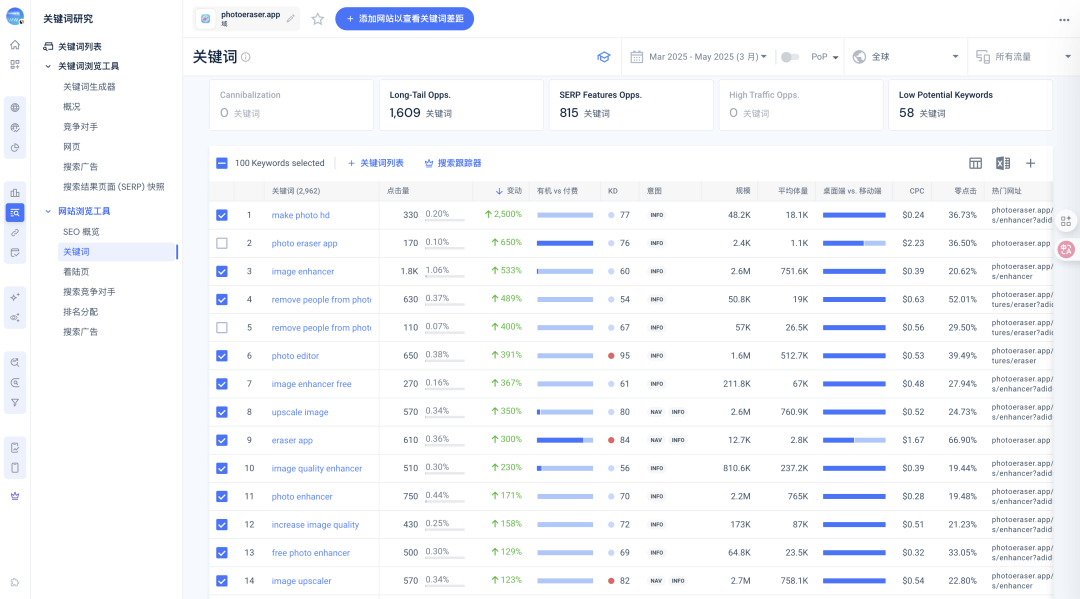The height and width of the screenshot is (599, 1080).
Task: Click the sparkle AI icon in left rail
Action: coord(14,297)
